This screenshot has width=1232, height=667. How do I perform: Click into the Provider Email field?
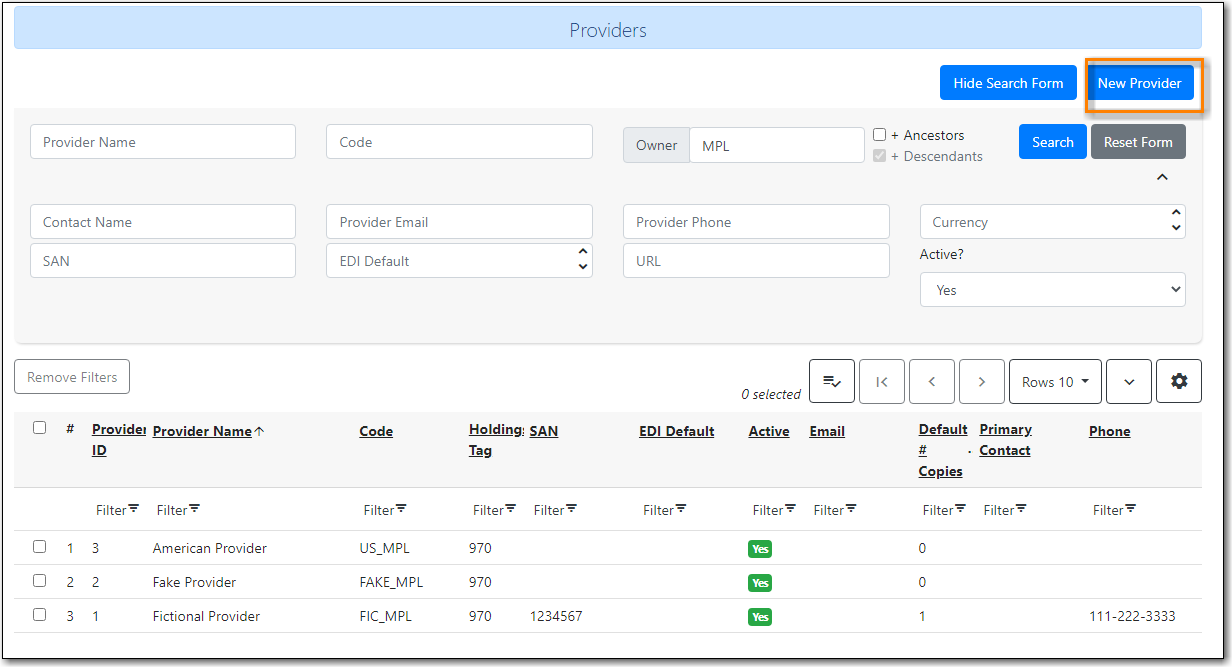click(x=459, y=222)
